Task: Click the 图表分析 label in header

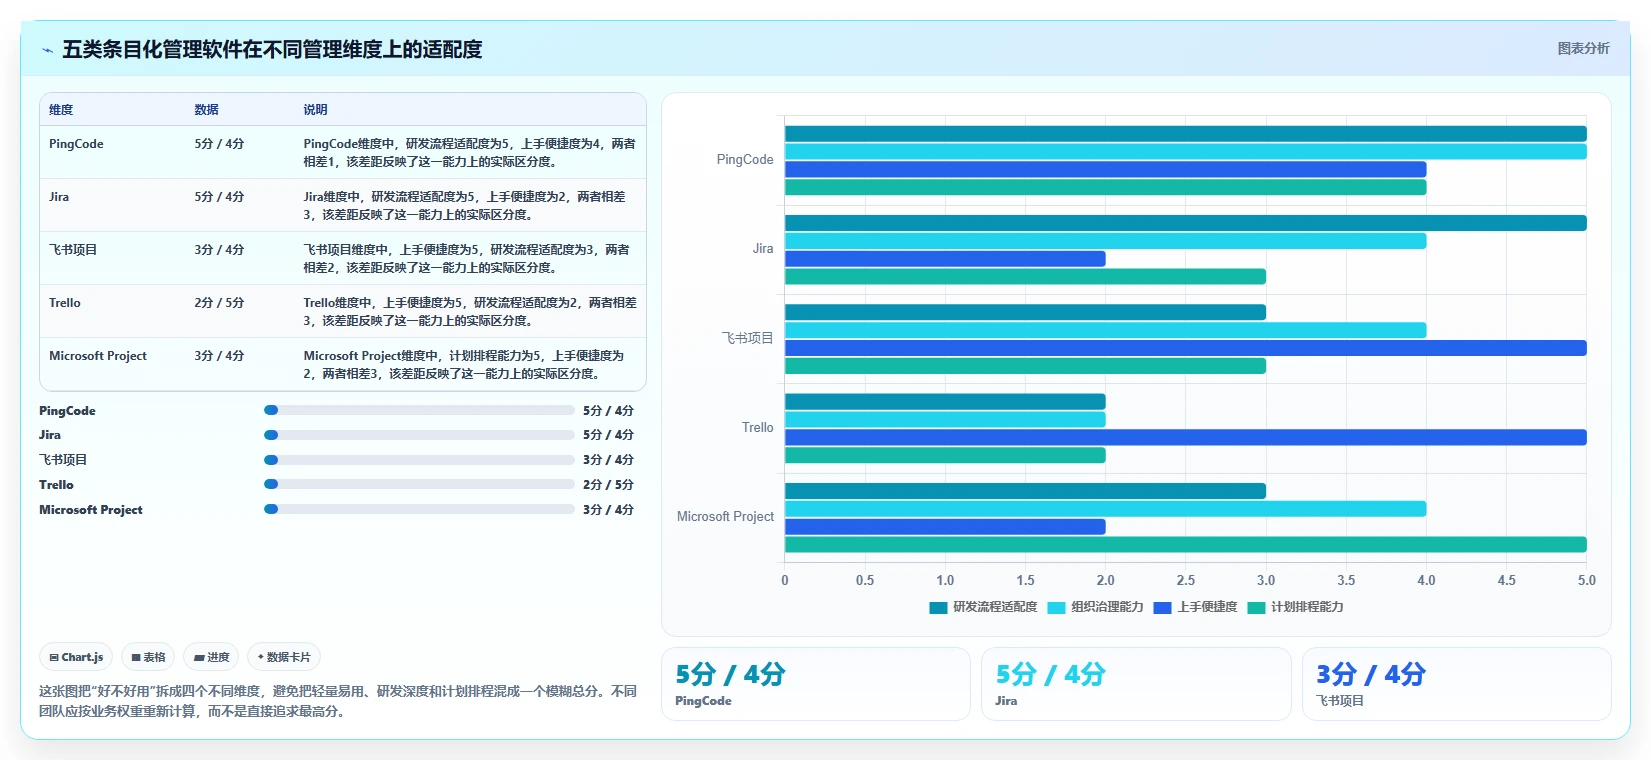Action: tap(1583, 48)
